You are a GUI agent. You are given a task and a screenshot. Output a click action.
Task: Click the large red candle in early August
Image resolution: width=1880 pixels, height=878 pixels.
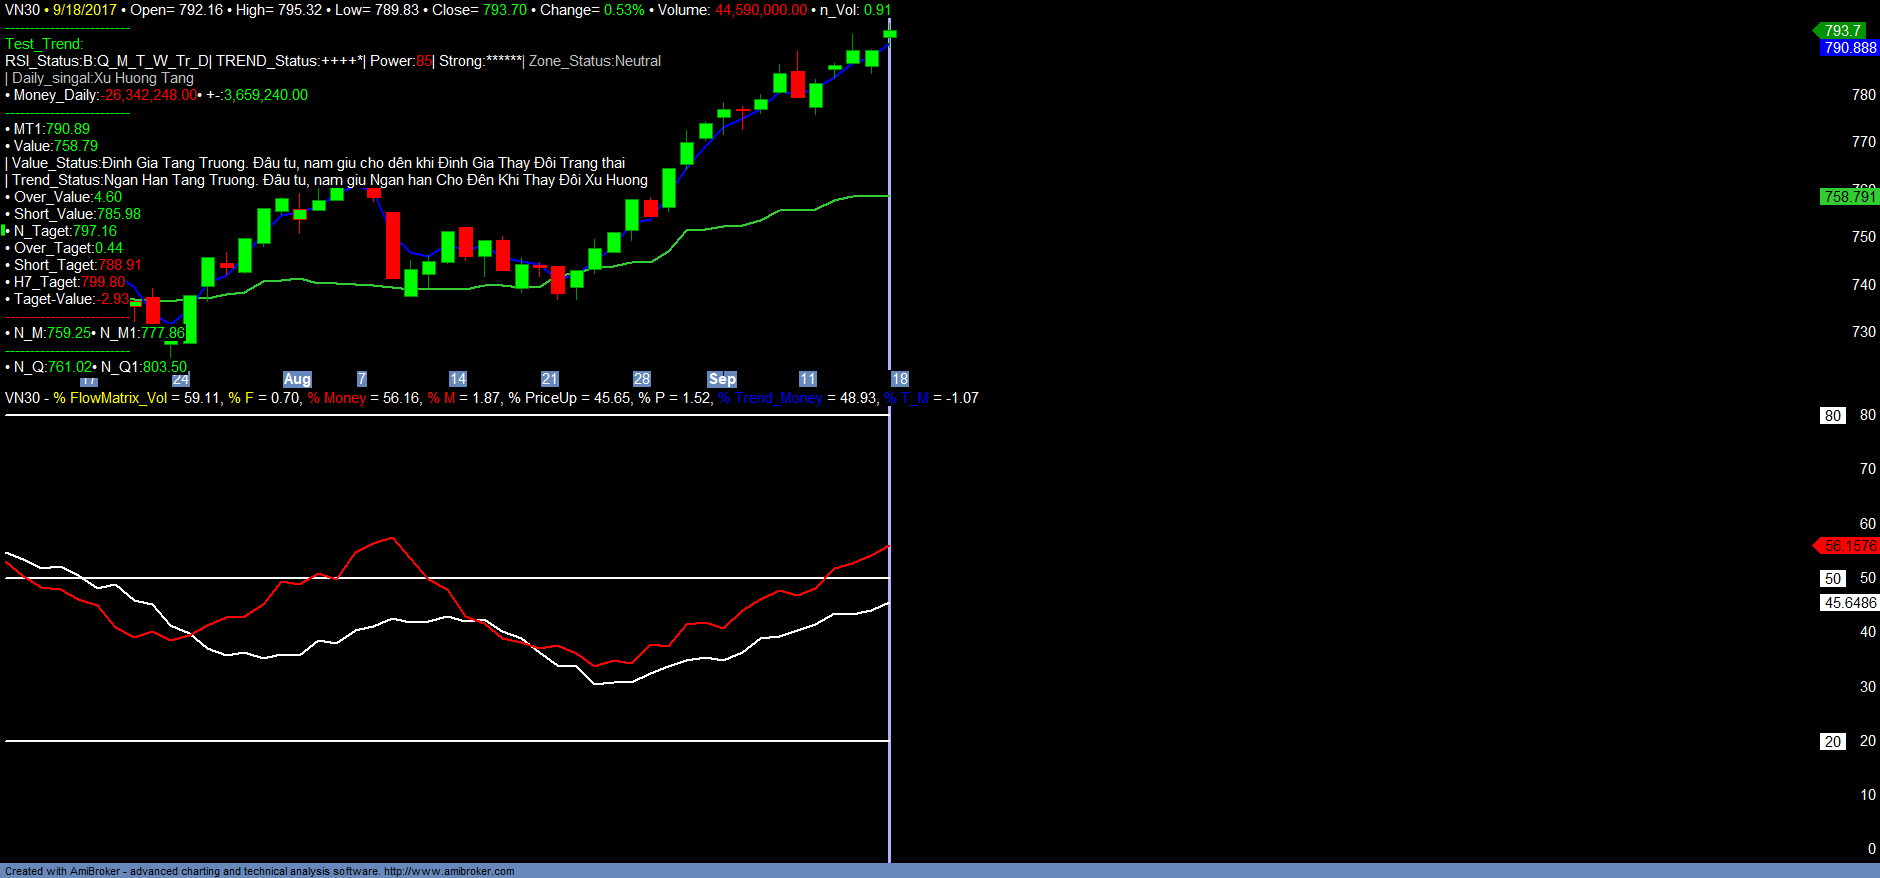[393, 245]
